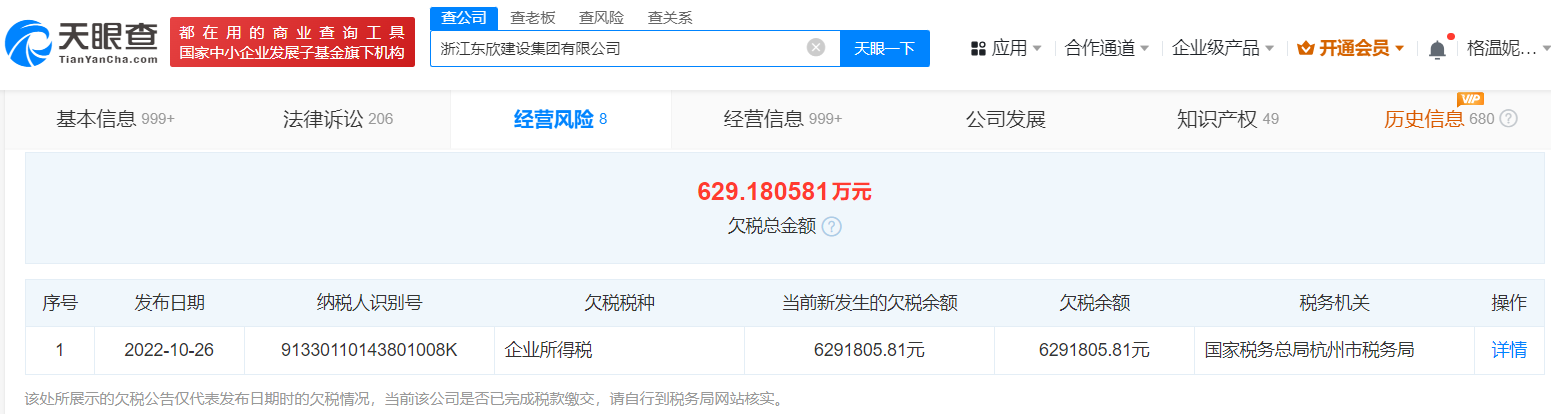1551x414 pixels.
Task: Open the 开通会员 membership dropdown
Action: click(x=1350, y=48)
